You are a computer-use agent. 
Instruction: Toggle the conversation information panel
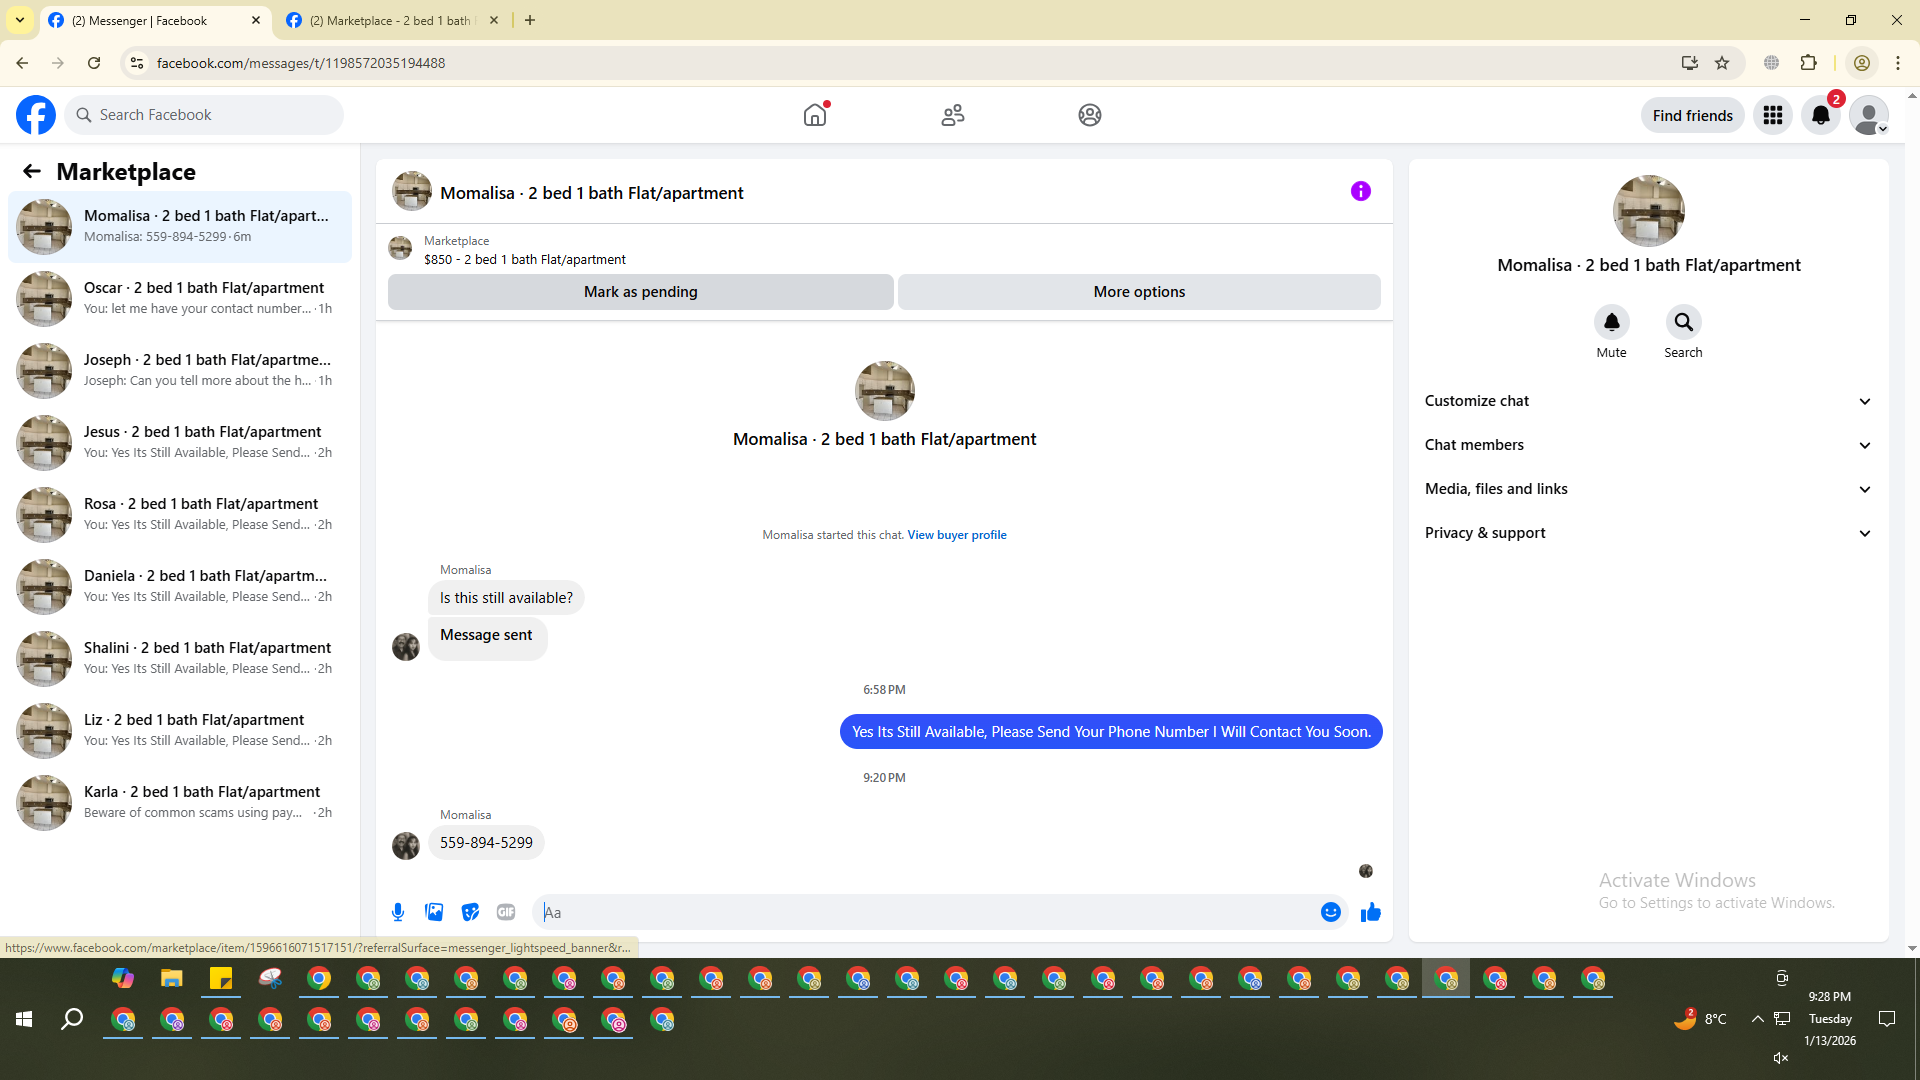pos(1360,191)
